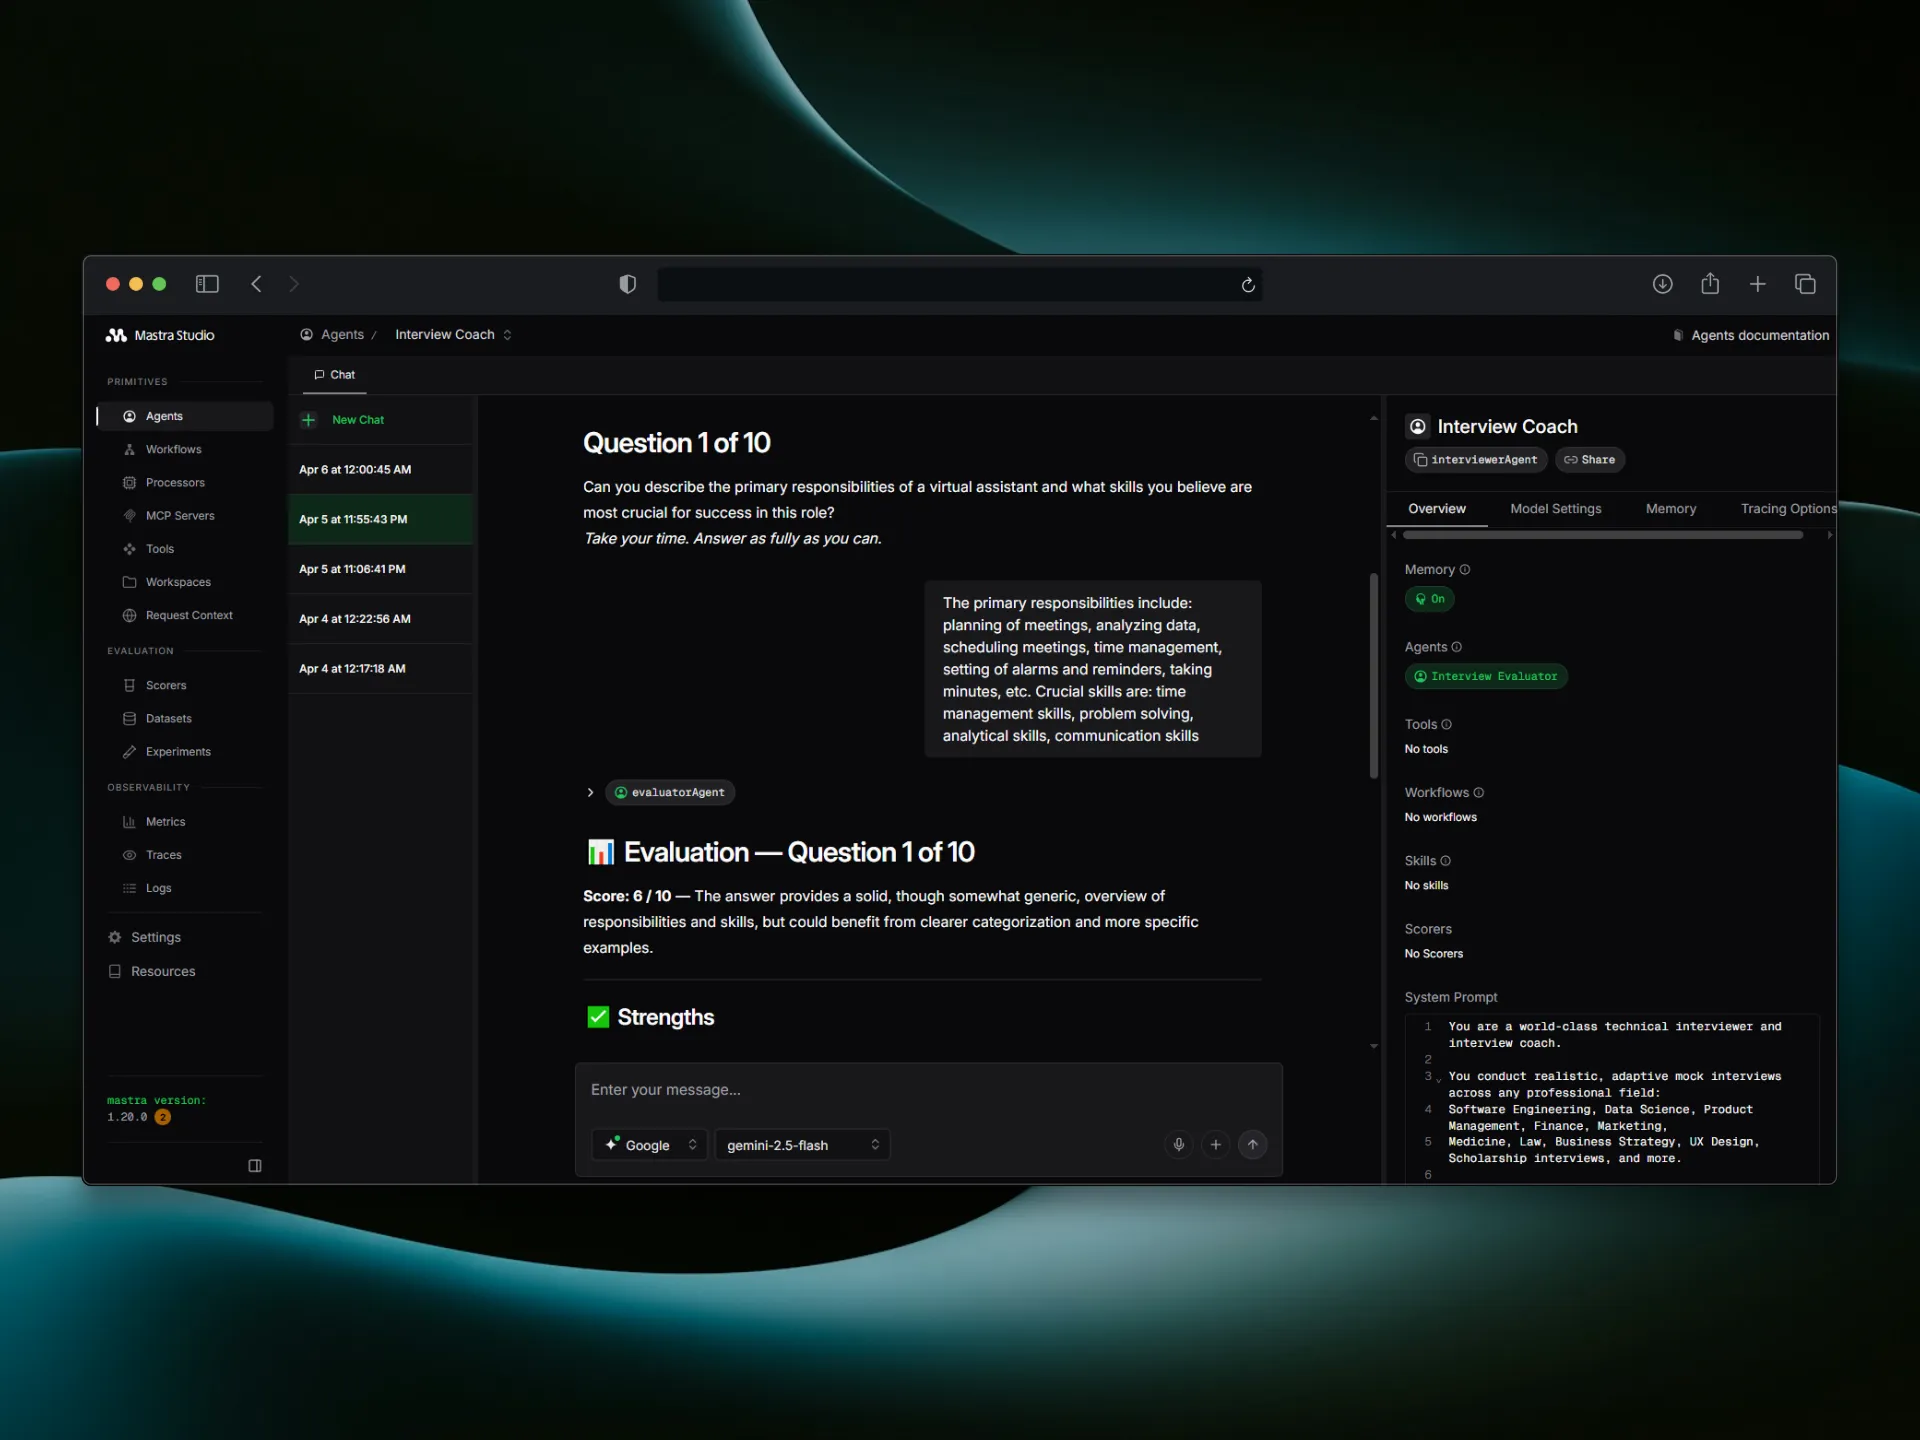The image size is (1920, 1440).
Task: Open the gemini-2.5-flash model dropdown
Action: click(802, 1145)
